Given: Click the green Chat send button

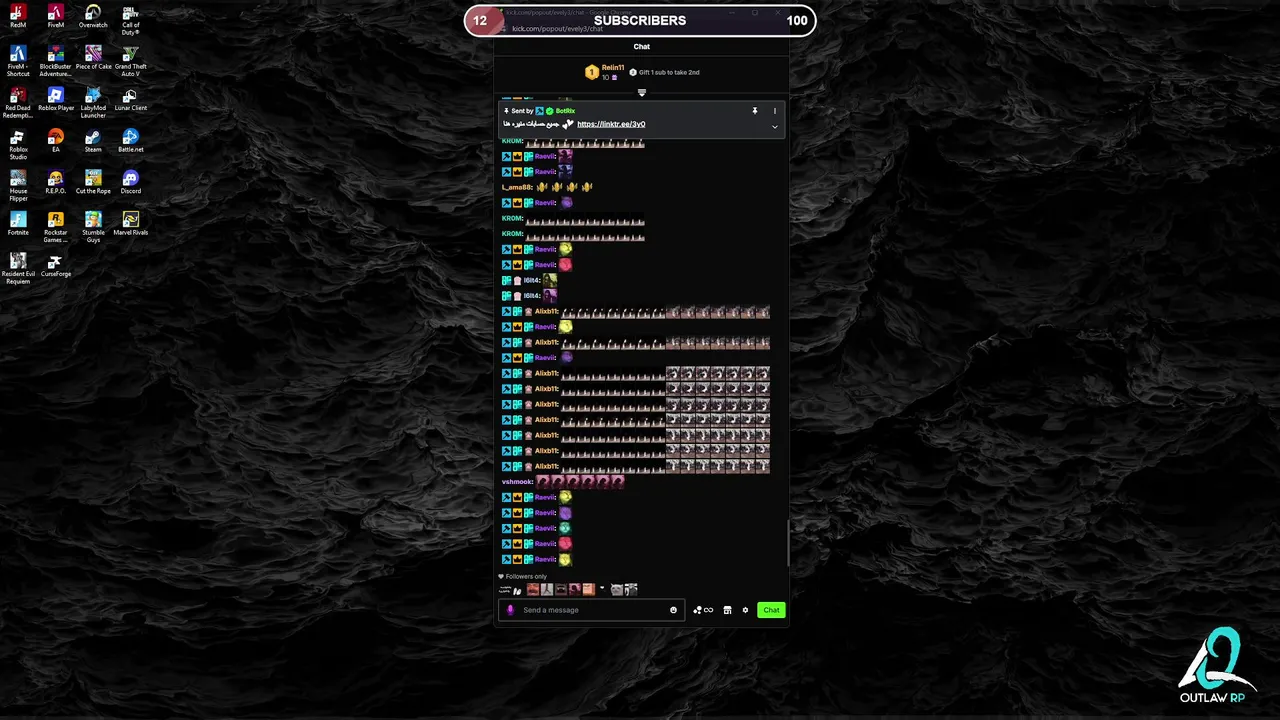Looking at the screenshot, I should [771, 610].
